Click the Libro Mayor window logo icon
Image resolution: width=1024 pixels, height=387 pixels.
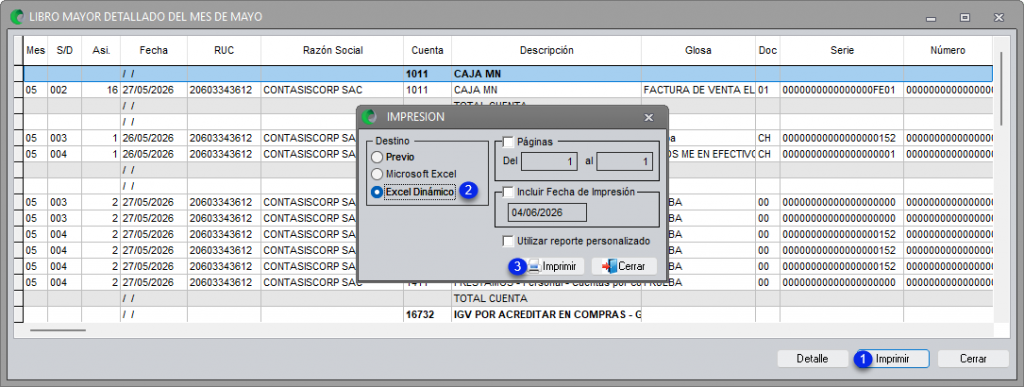coord(18,16)
